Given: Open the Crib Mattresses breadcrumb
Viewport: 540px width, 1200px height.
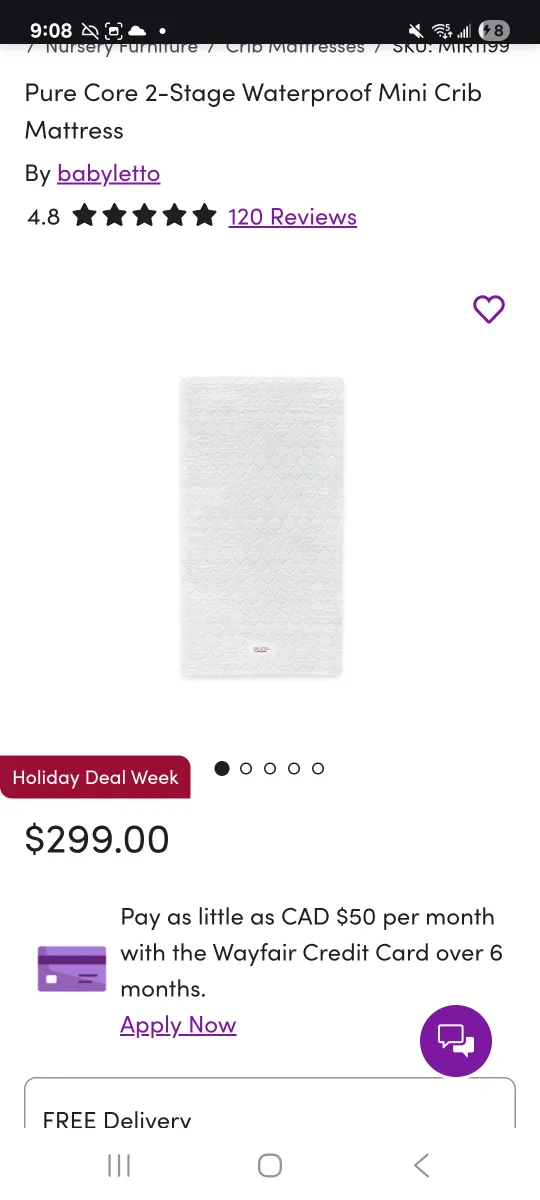Looking at the screenshot, I should pyautogui.click(x=295, y=47).
